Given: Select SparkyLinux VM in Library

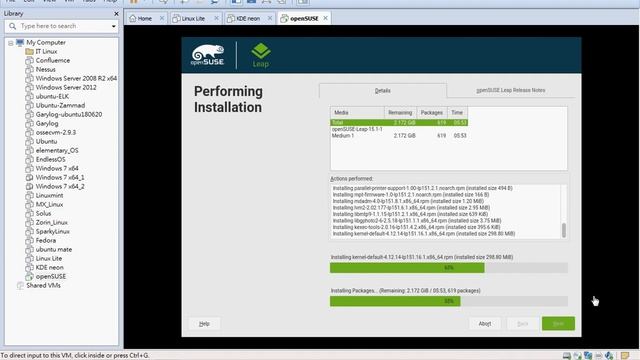Looking at the screenshot, I should tap(52, 231).
